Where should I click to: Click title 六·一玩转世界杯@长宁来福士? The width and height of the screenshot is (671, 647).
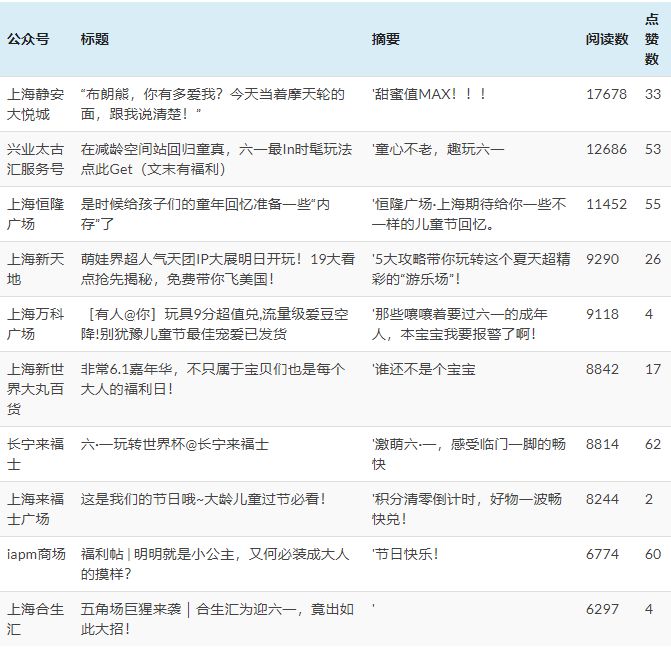[x=175, y=444]
